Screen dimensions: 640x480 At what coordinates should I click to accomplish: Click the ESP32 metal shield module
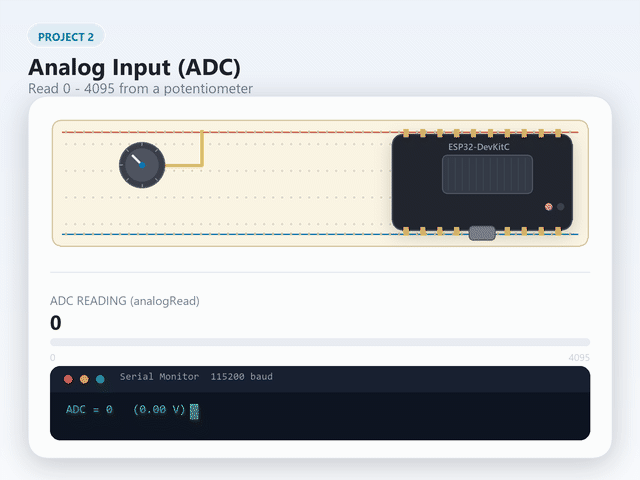pyautogui.click(x=487, y=174)
